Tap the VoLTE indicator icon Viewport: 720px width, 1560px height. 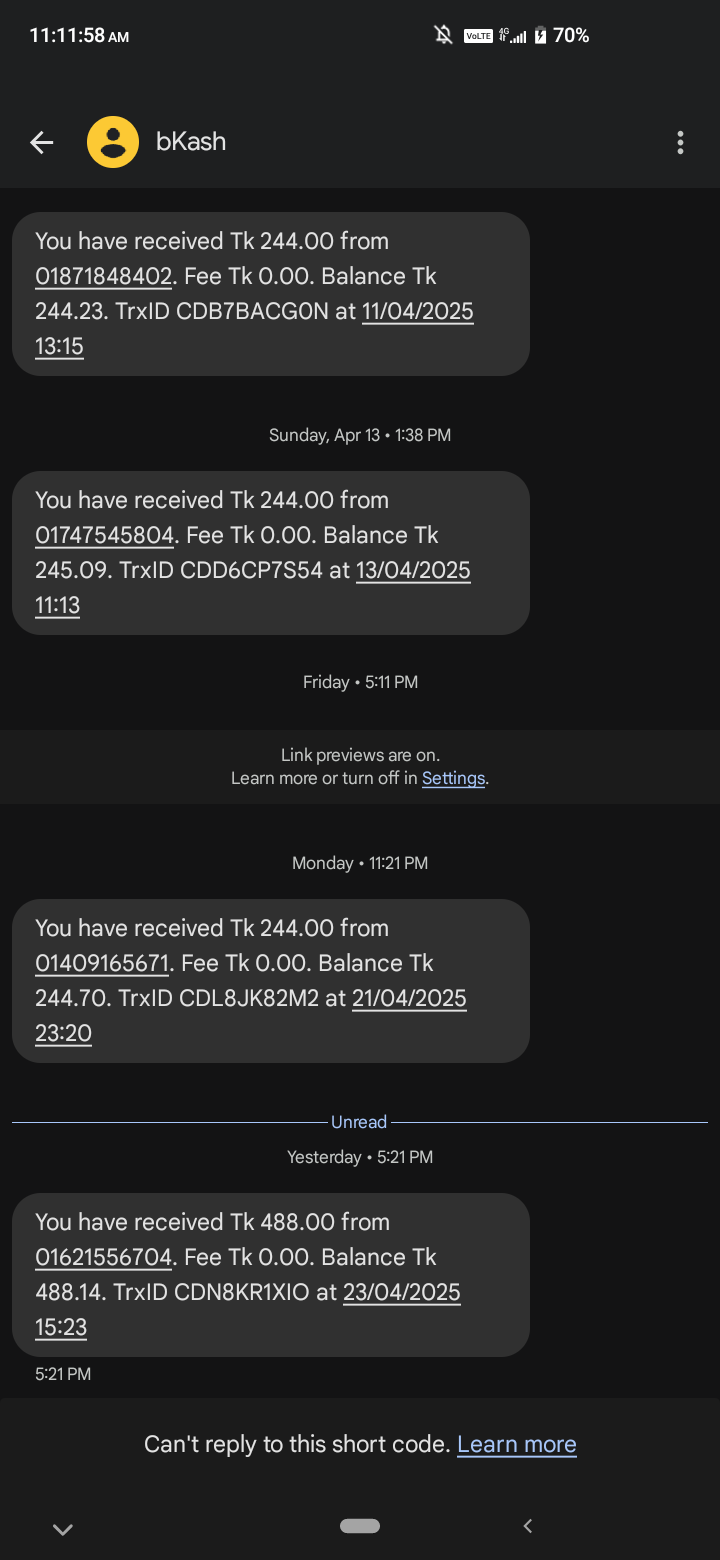pos(478,36)
